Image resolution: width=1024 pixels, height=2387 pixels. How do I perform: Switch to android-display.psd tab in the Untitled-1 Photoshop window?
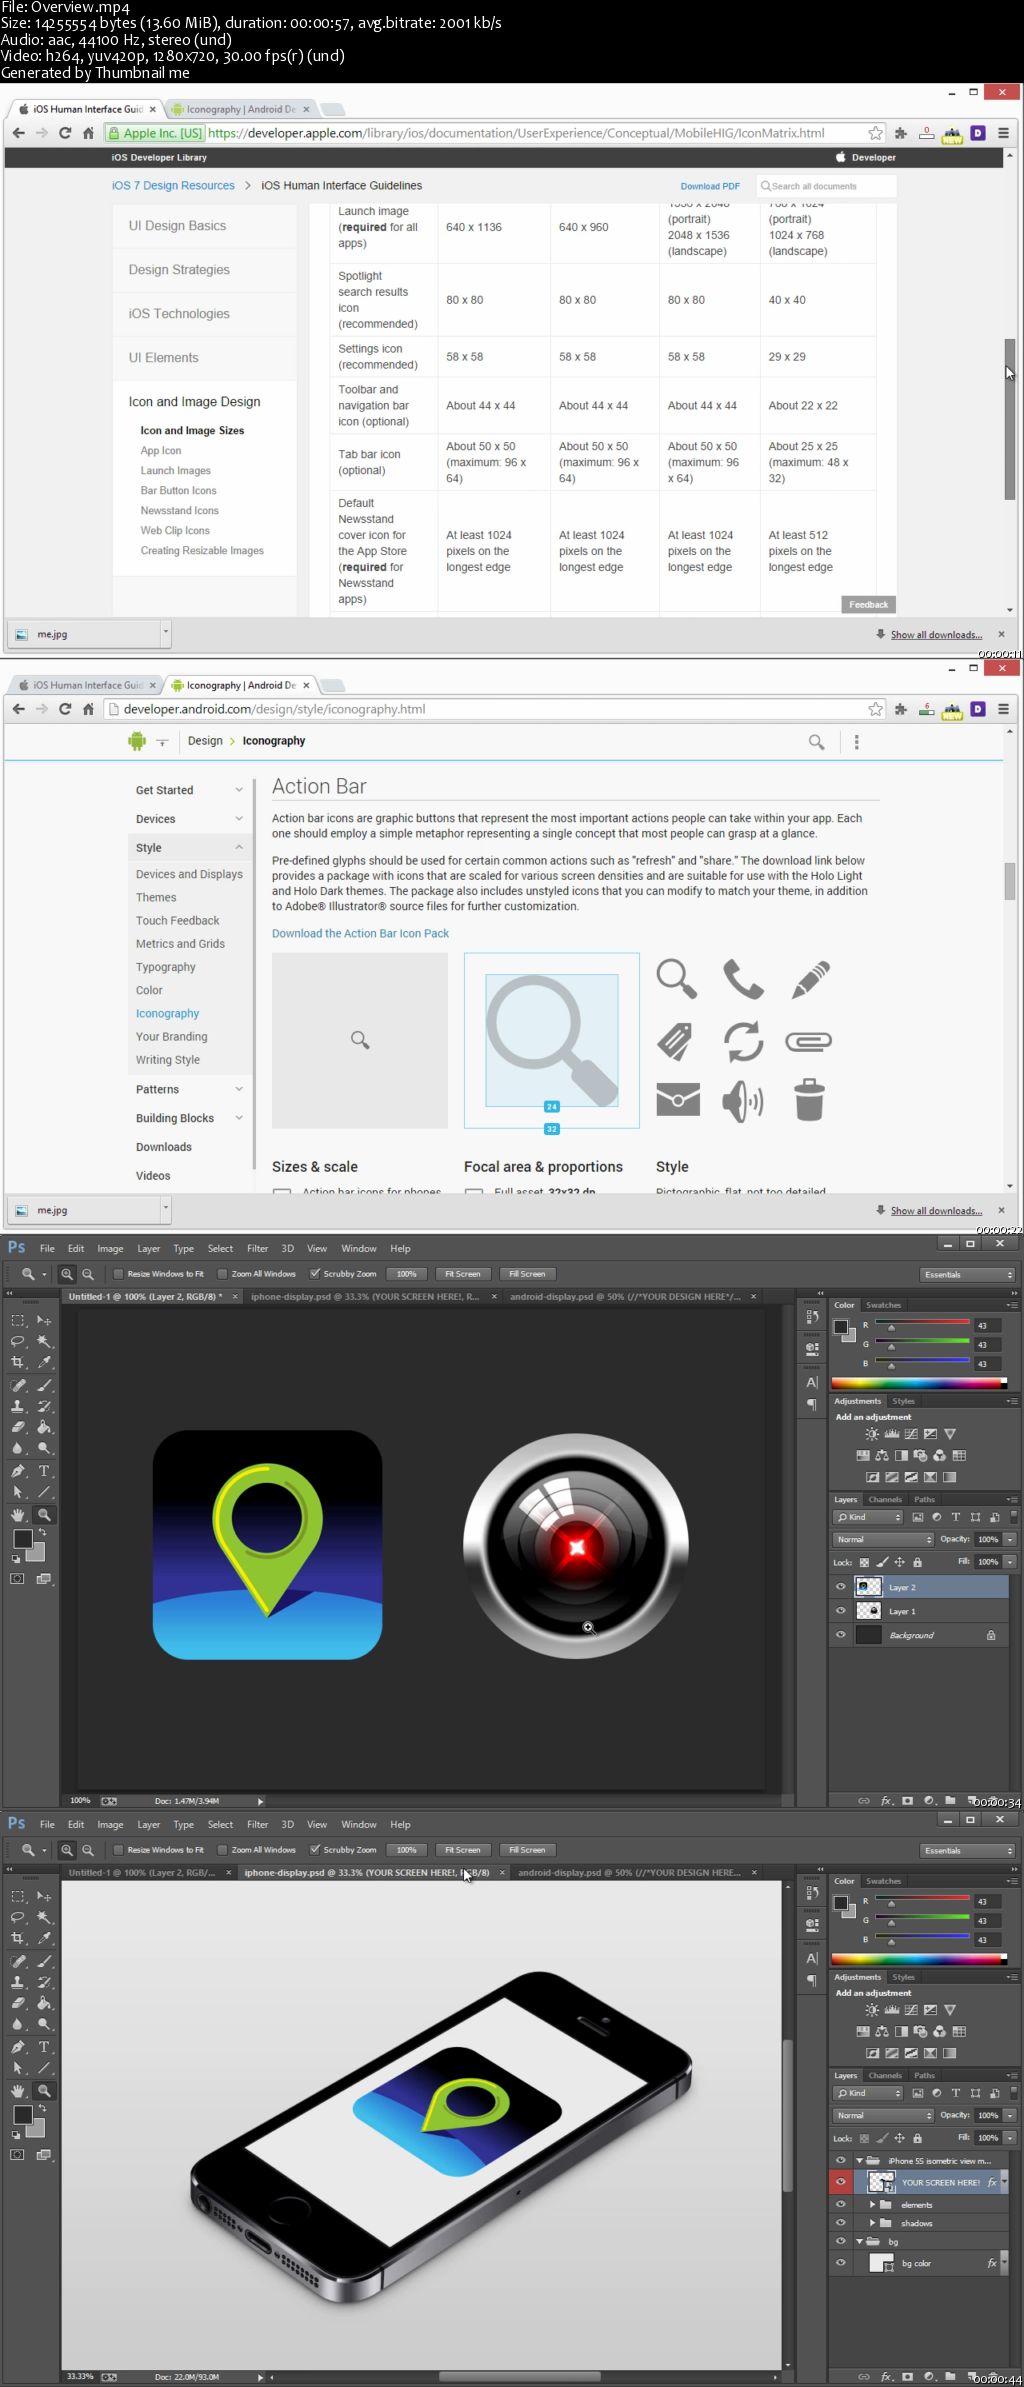pyautogui.click(x=625, y=1297)
